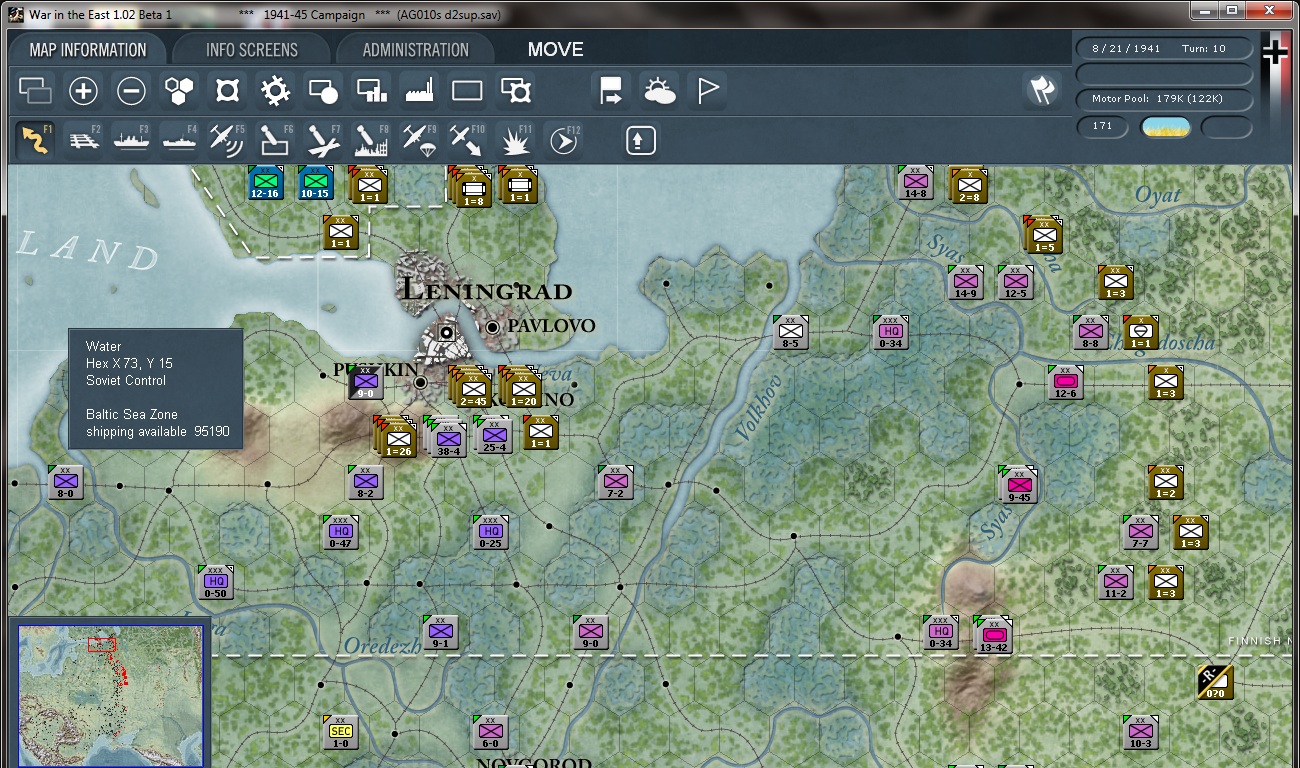Viewport: 1300px width, 768px height.
Task: Open the Administration tab
Action: (415, 50)
